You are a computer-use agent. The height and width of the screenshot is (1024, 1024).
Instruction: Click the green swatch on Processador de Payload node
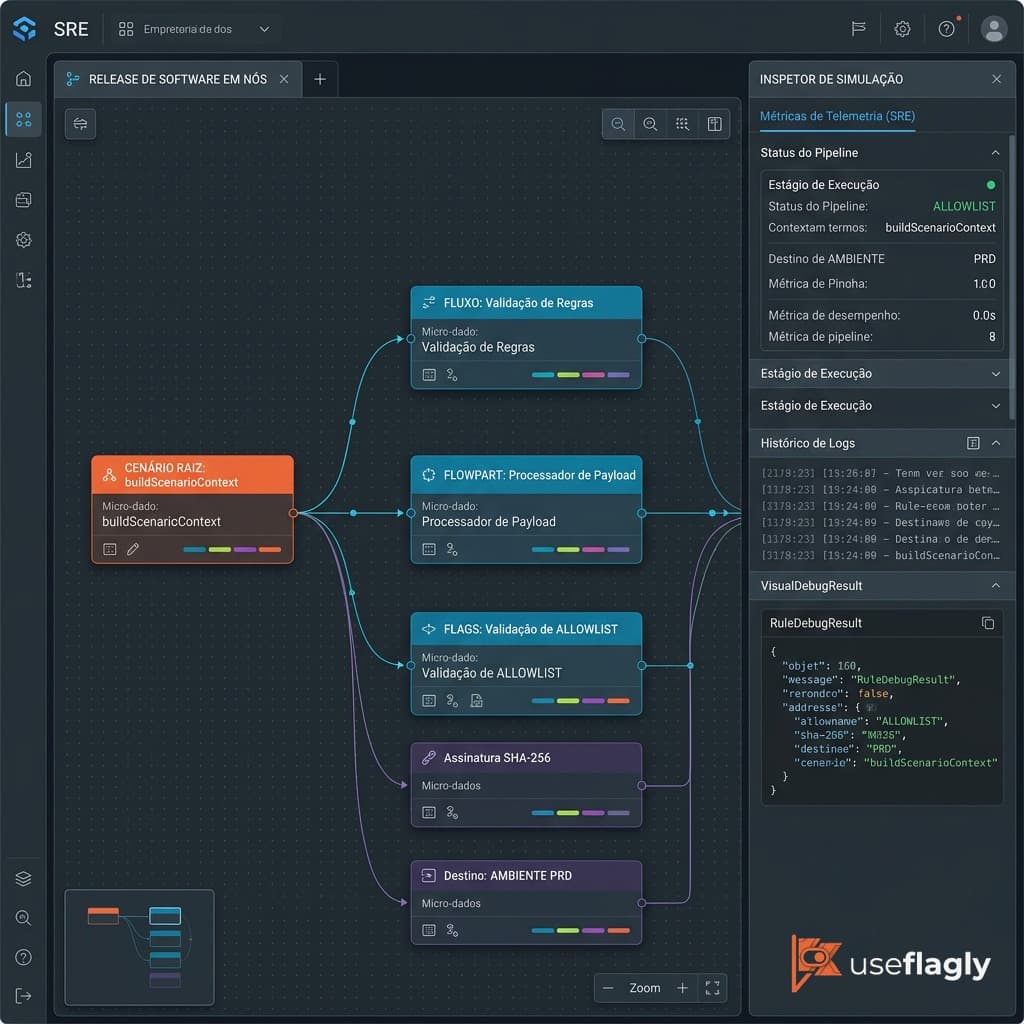[568, 550]
